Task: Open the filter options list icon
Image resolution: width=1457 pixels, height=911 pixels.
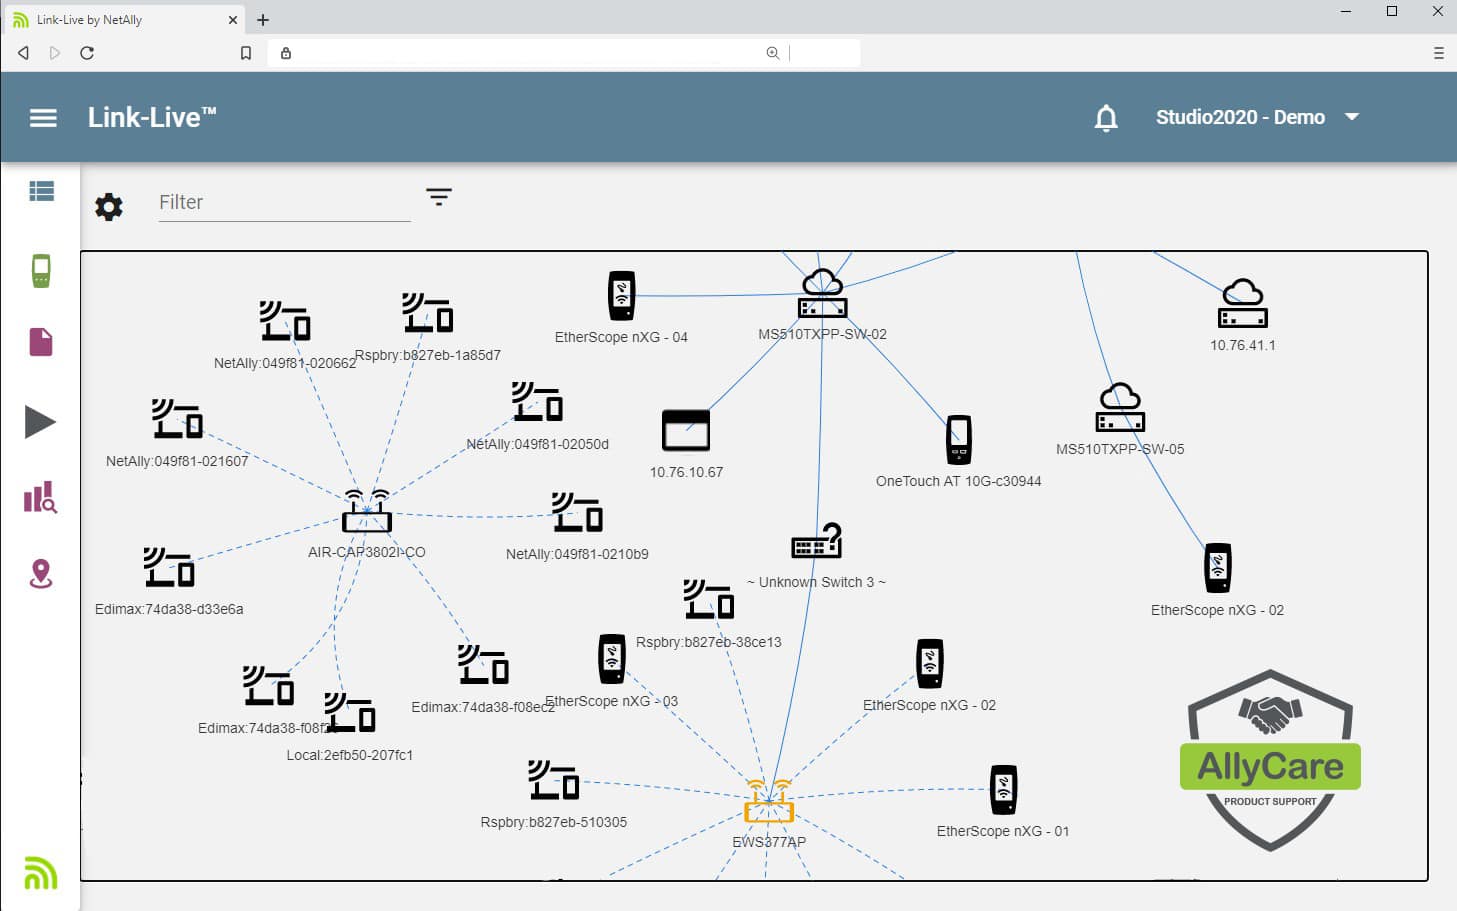Action: click(438, 196)
